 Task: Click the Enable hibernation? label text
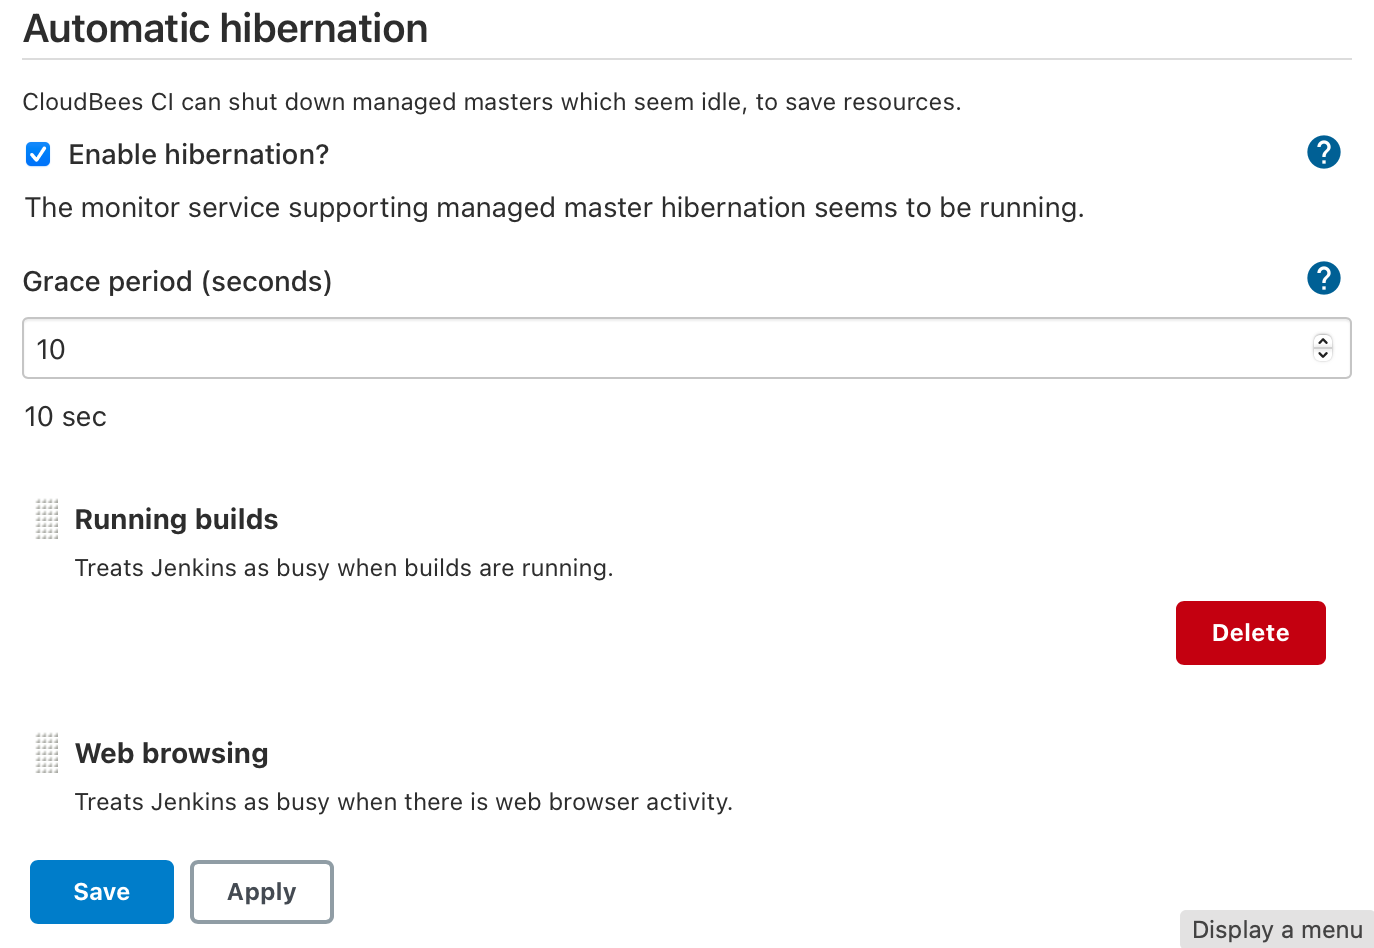[198, 155]
